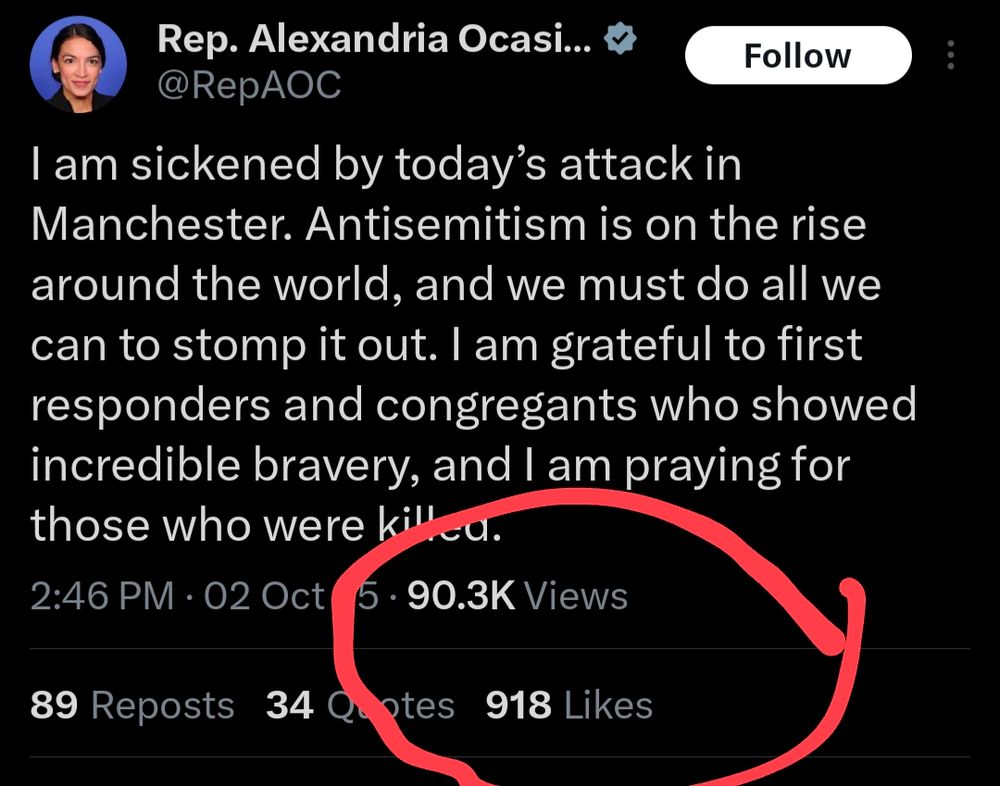This screenshot has height=786, width=1000.
Task: Follow the RepAOC account
Action: click(x=797, y=55)
